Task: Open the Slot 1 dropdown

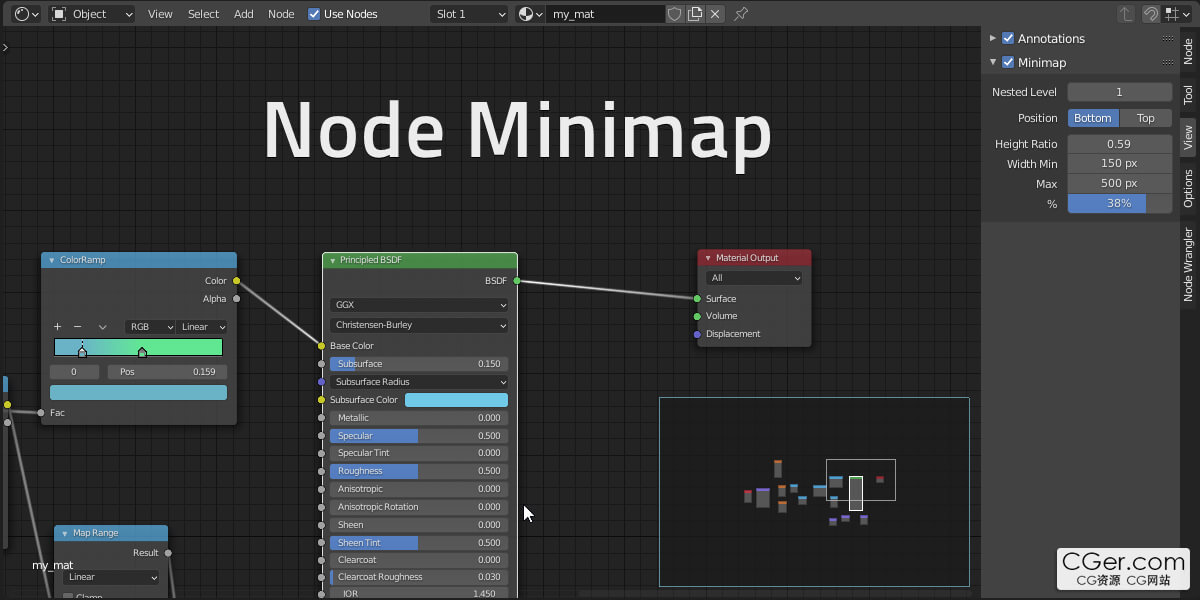Action: coord(469,14)
